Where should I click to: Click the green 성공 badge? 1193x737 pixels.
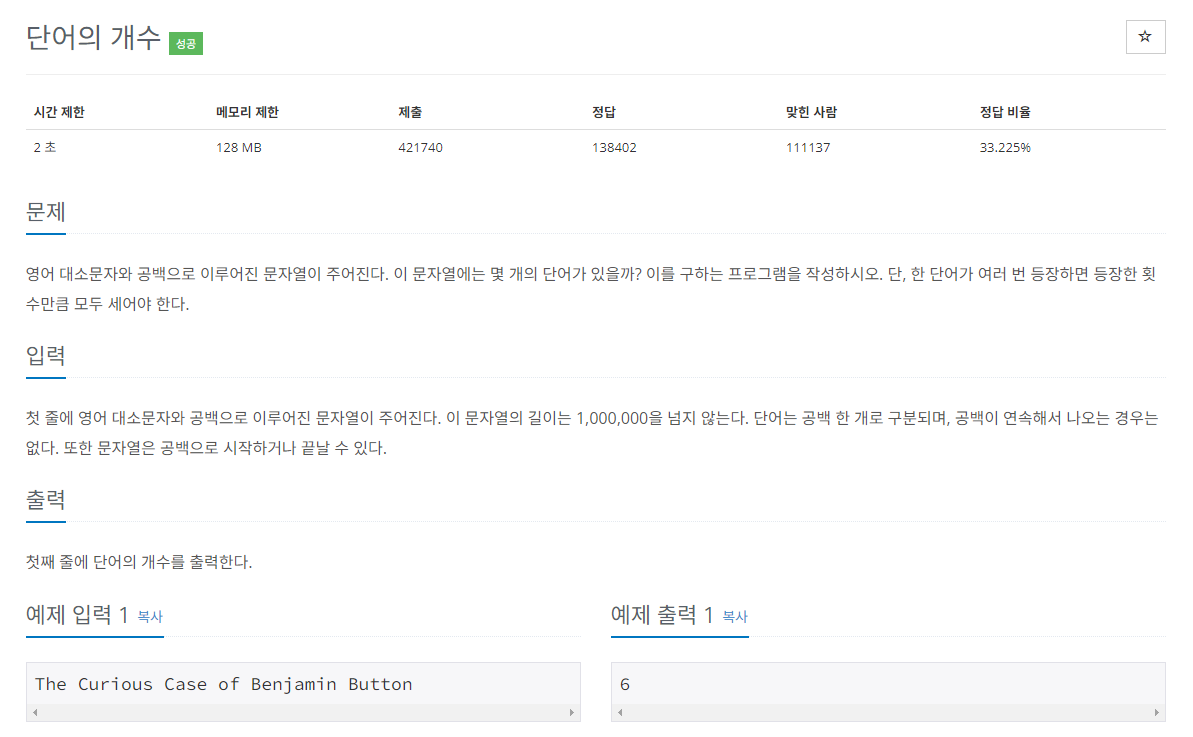(185, 44)
